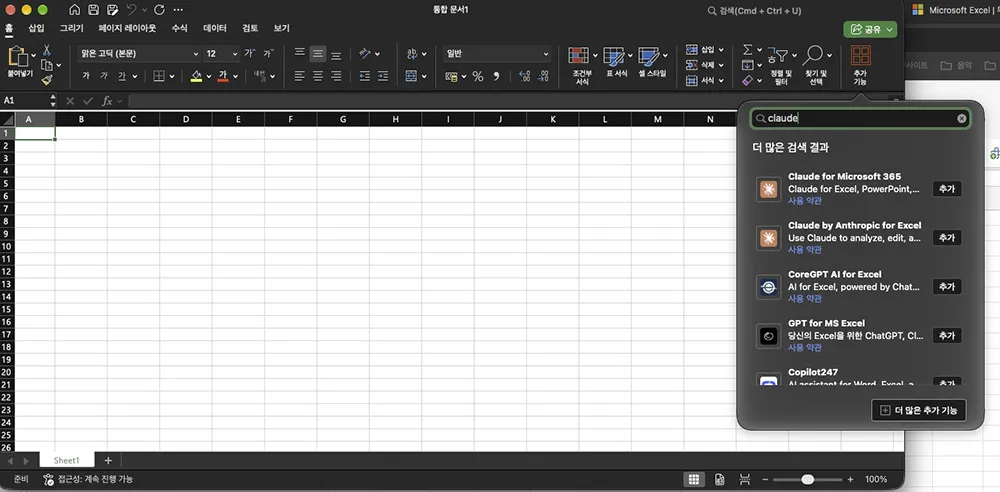Click the Save disk icon
The image size is (1000, 492).
pos(93,10)
